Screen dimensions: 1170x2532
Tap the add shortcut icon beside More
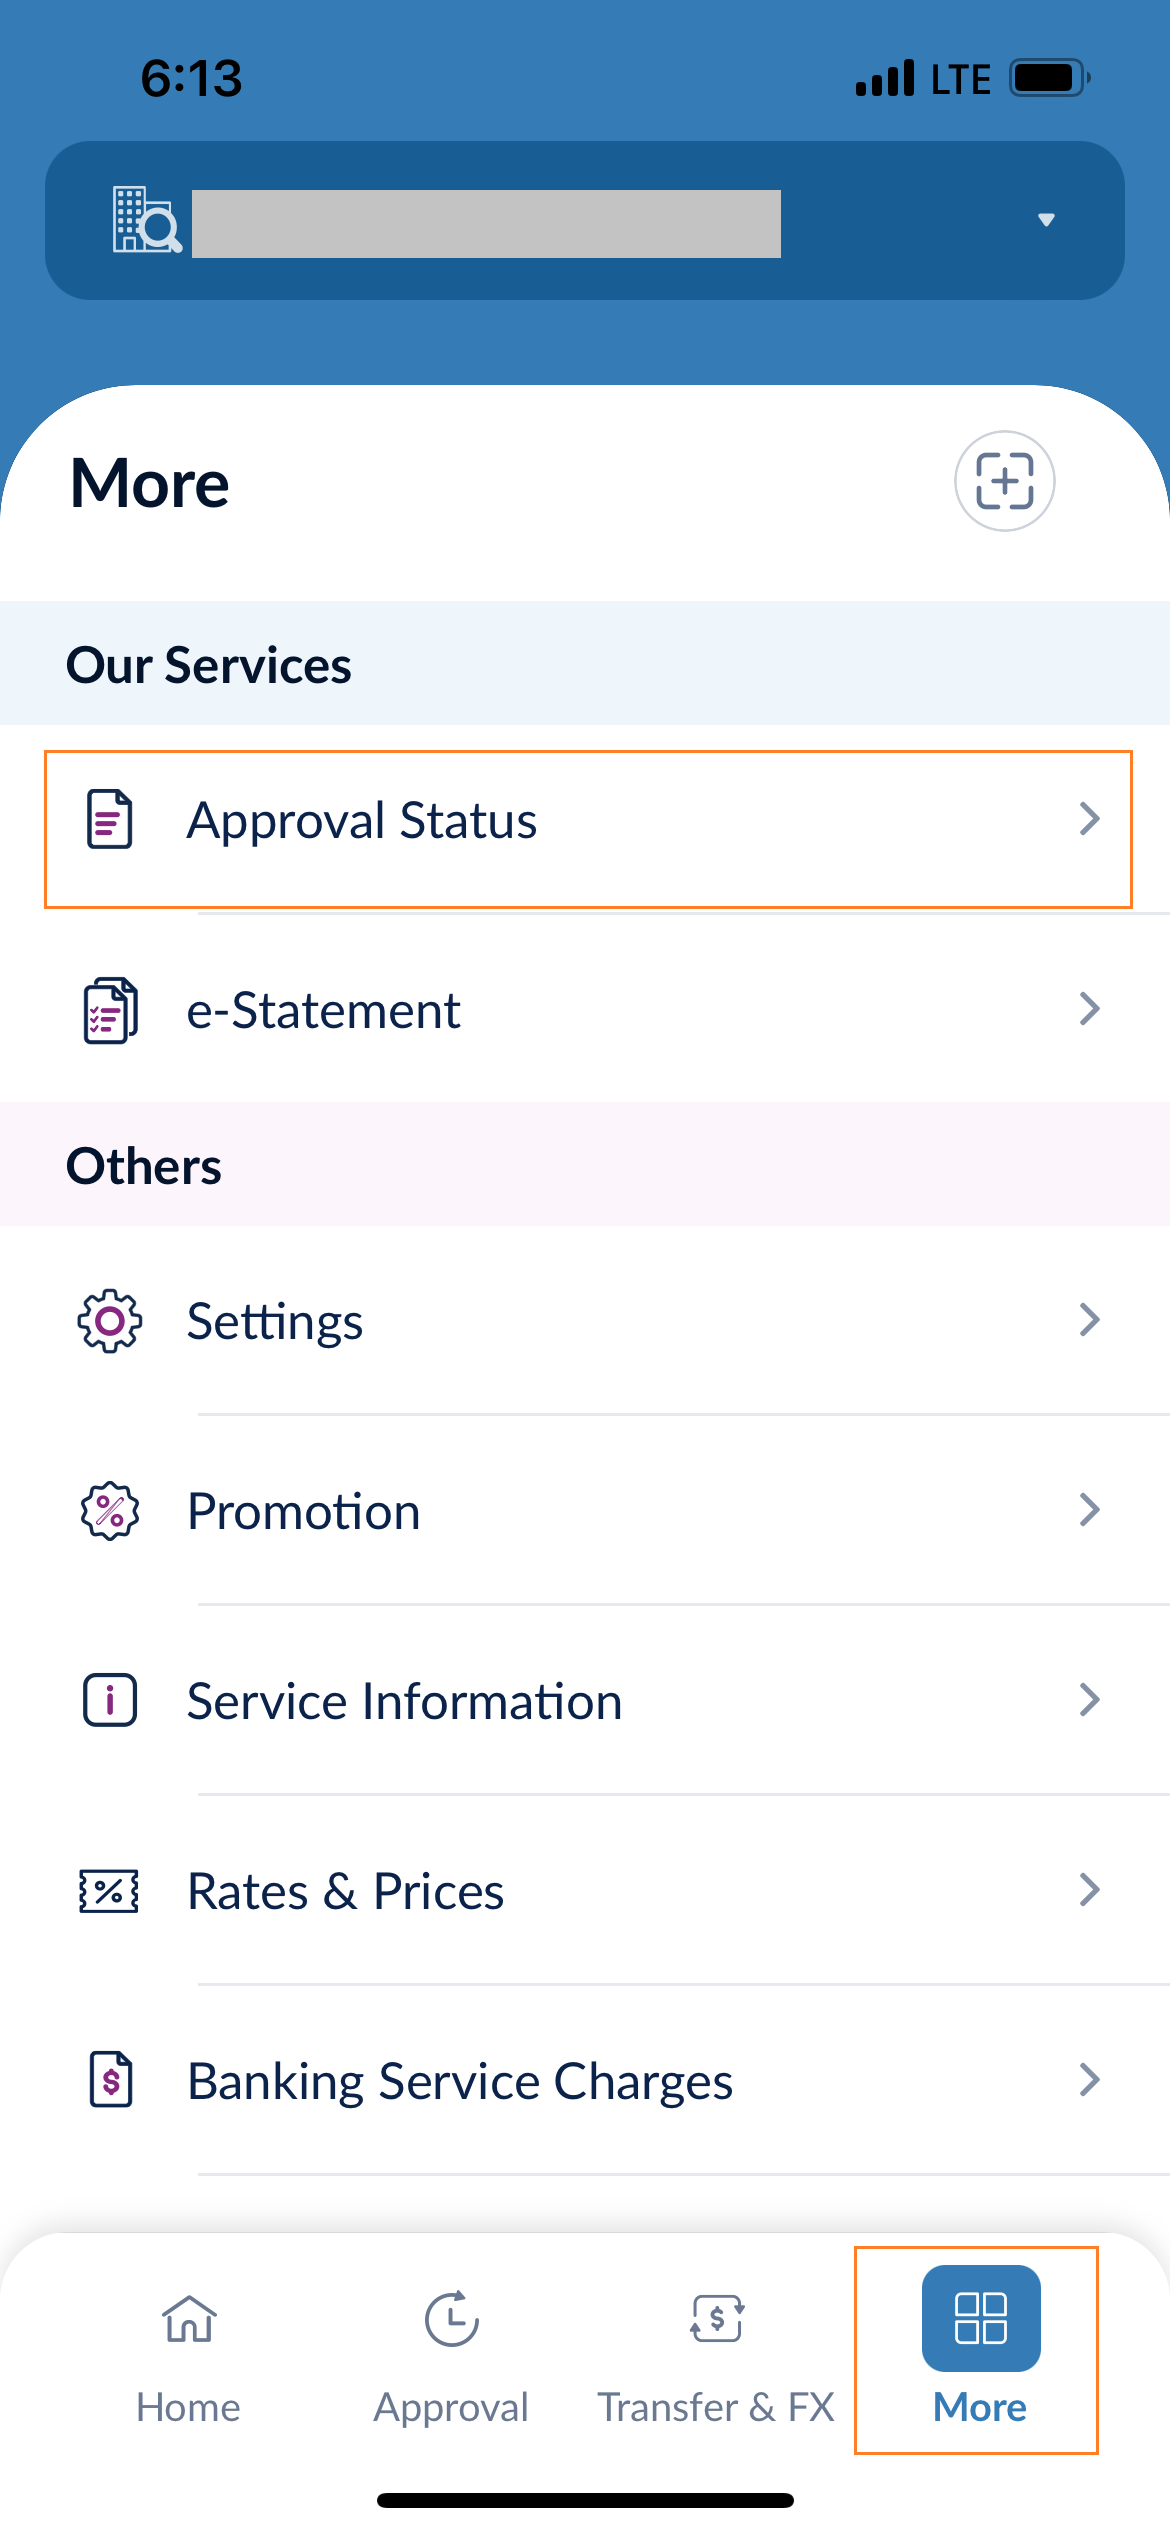[1004, 481]
